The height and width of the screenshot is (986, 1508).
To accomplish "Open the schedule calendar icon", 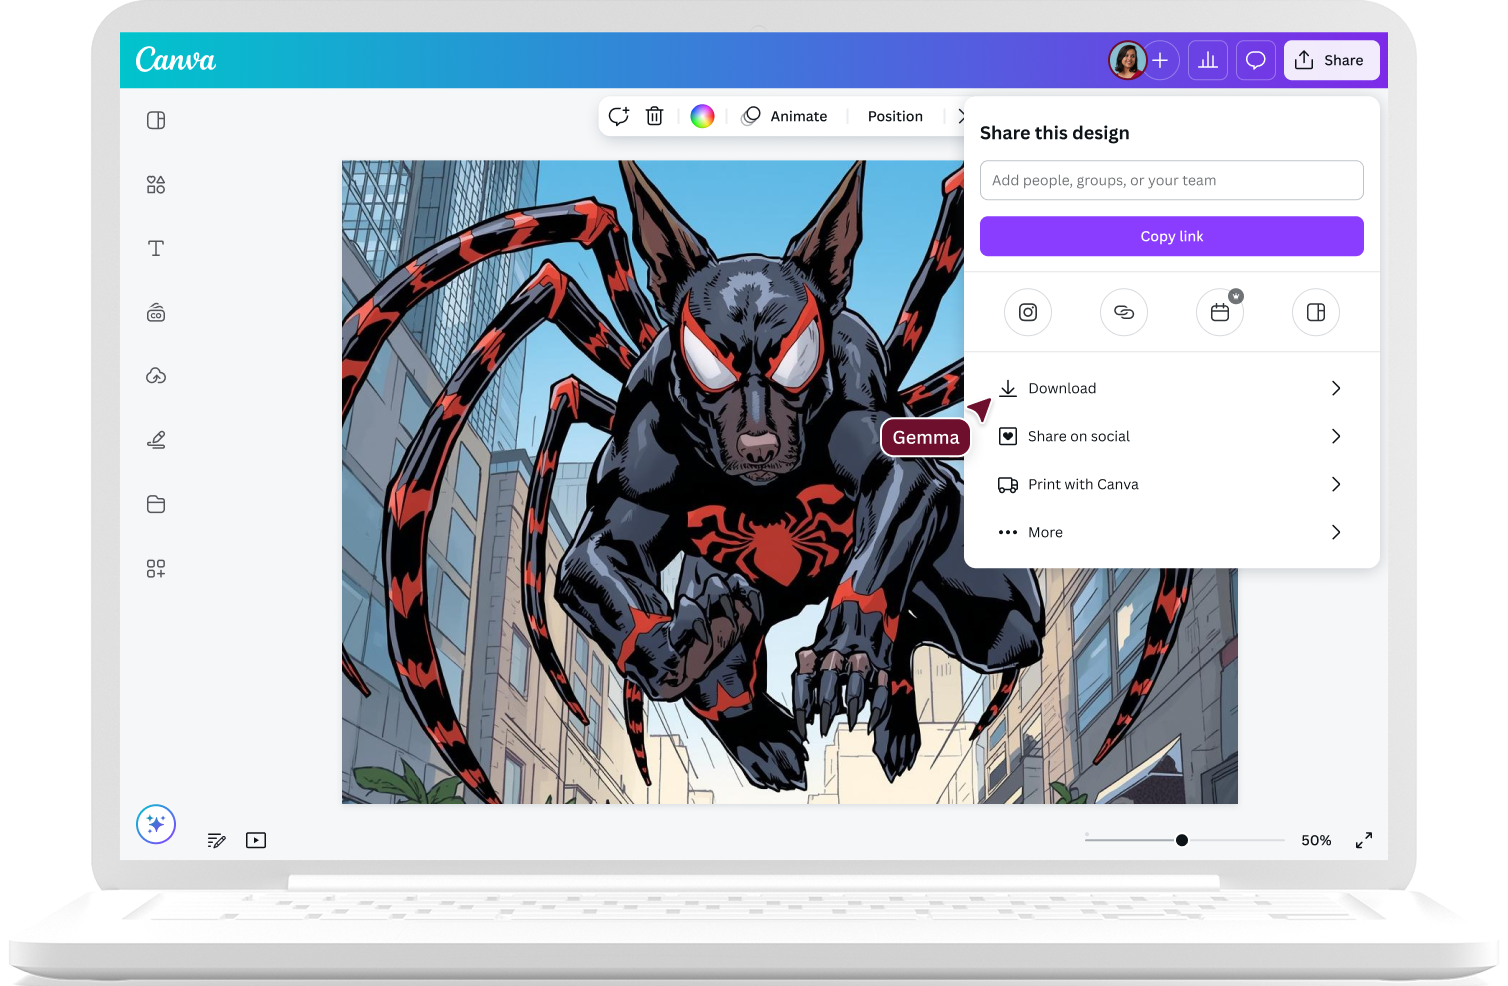I will pyautogui.click(x=1220, y=312).
